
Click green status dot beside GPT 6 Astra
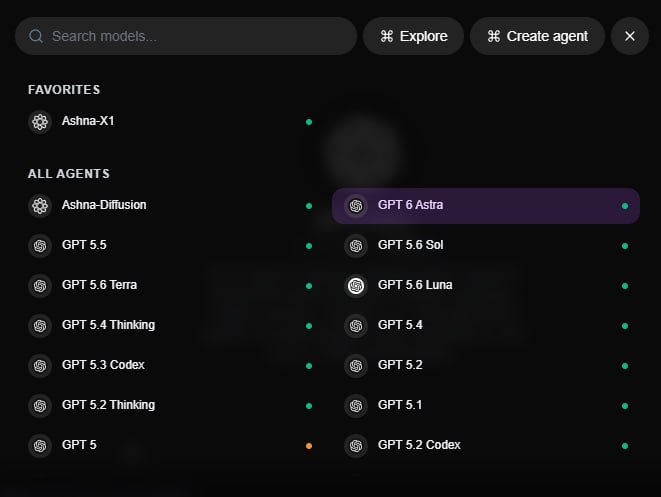click(625, 206)
